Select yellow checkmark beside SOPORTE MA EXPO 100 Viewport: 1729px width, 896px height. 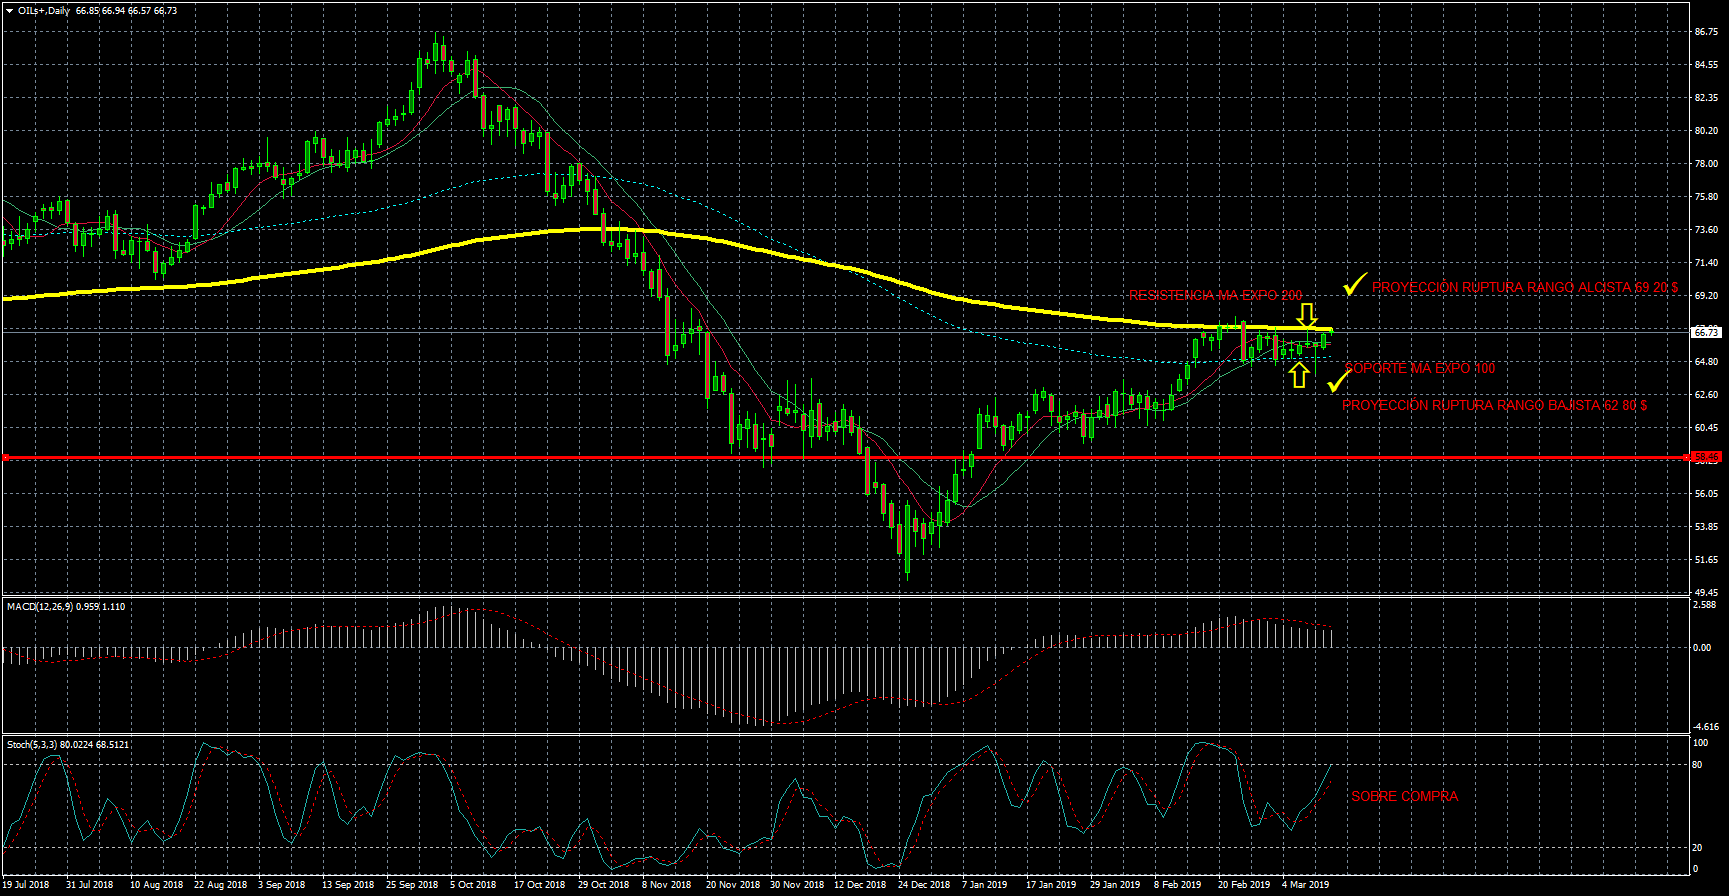point(1337,381)
